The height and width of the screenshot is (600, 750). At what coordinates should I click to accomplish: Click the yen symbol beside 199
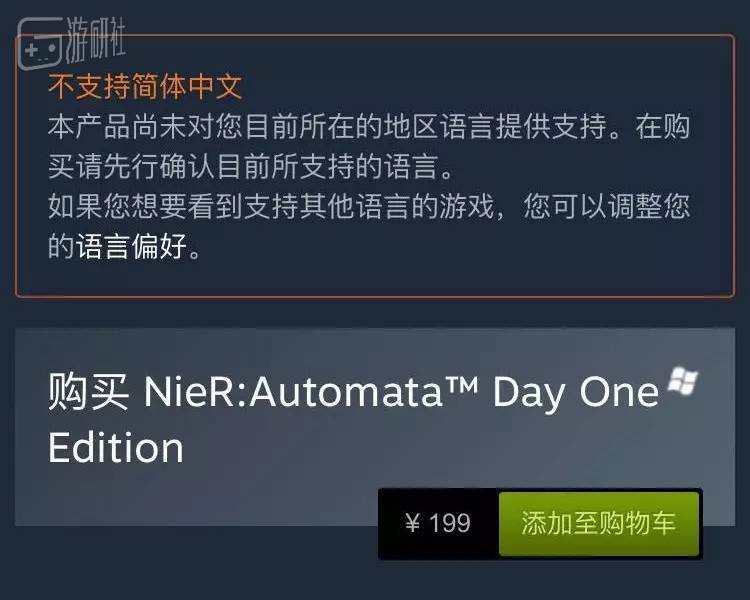click(x=412, y=523)
